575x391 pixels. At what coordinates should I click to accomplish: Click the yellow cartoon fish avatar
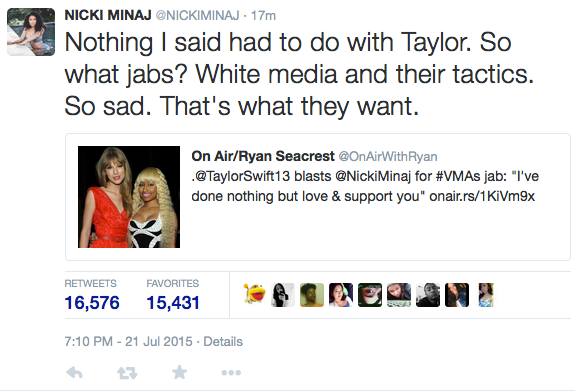254,294
